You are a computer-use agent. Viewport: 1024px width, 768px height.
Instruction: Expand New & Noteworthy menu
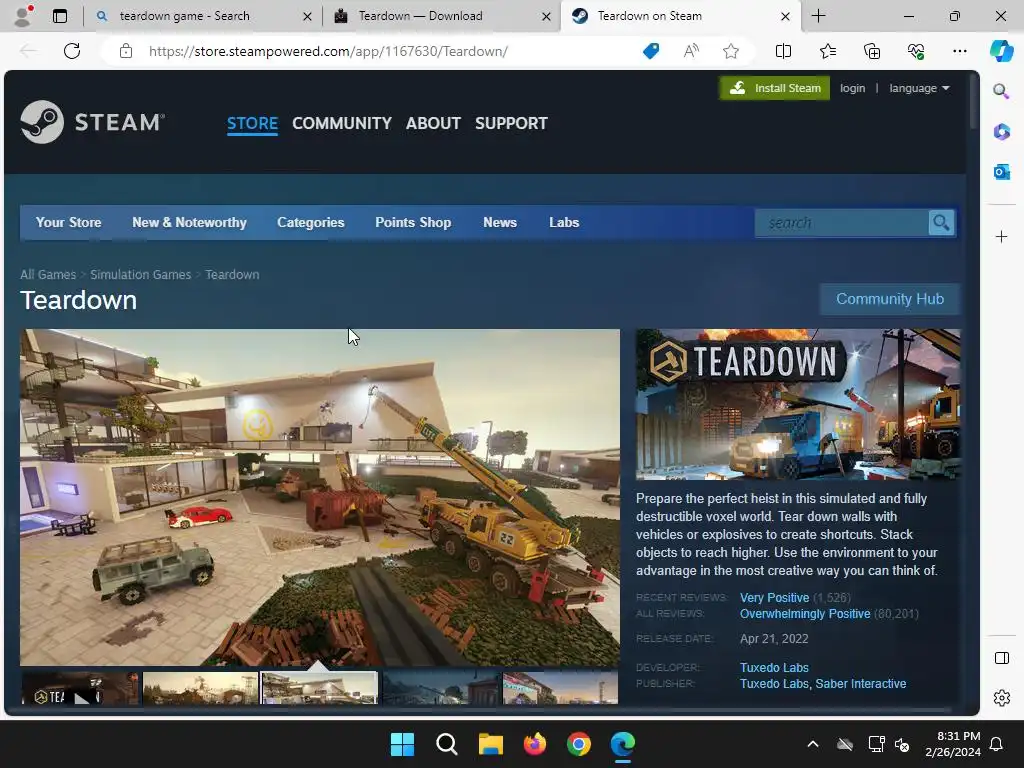tap(189, 223)
